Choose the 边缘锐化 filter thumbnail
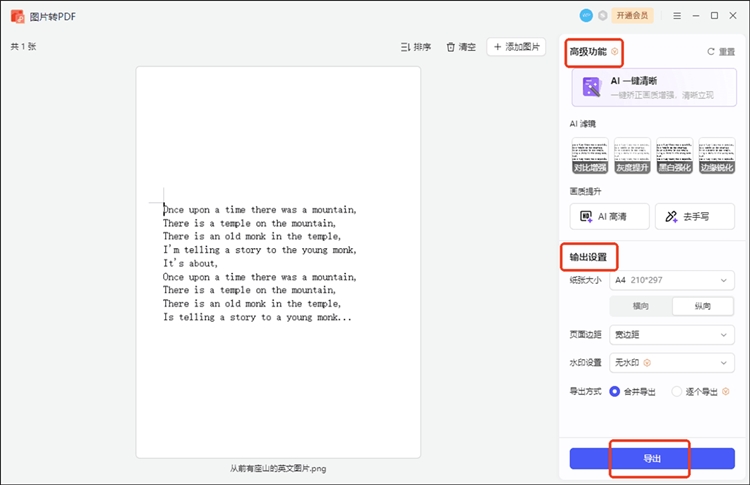This screenshot has height=485, width=750. coord(717,156)
